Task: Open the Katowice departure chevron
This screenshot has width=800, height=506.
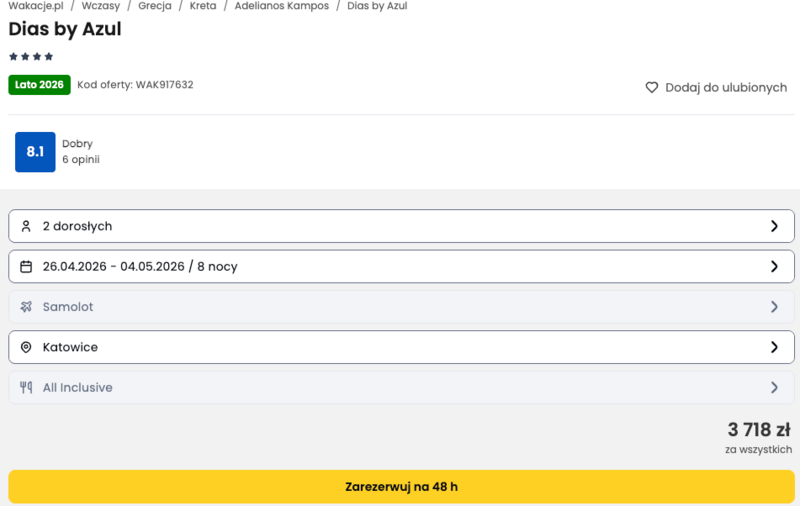Action: pos(774,347)
